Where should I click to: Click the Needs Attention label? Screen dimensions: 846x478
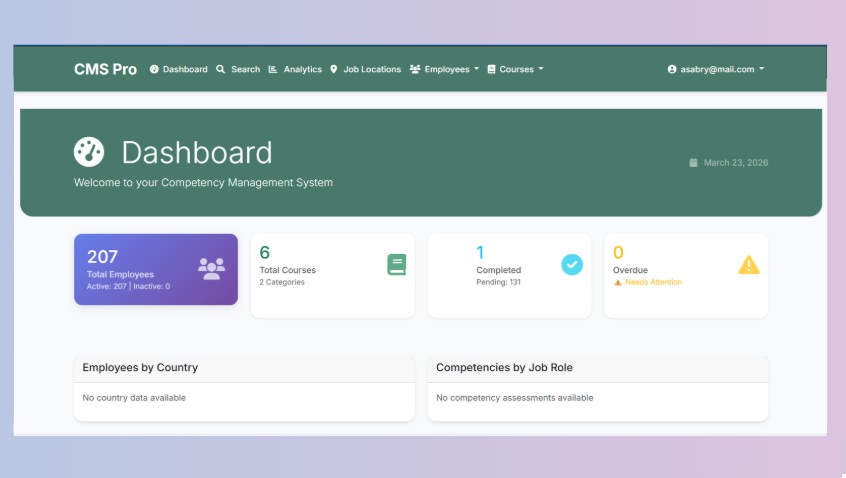653,282
